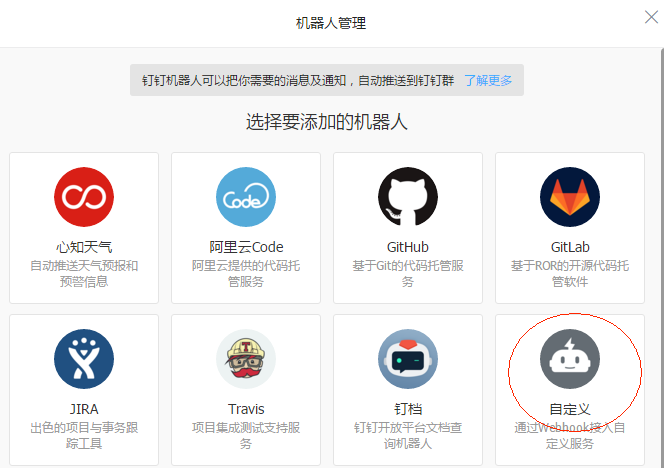Screen dimensions: 664x468
Task: Click the 心知天气 title text
Action: 84,247
